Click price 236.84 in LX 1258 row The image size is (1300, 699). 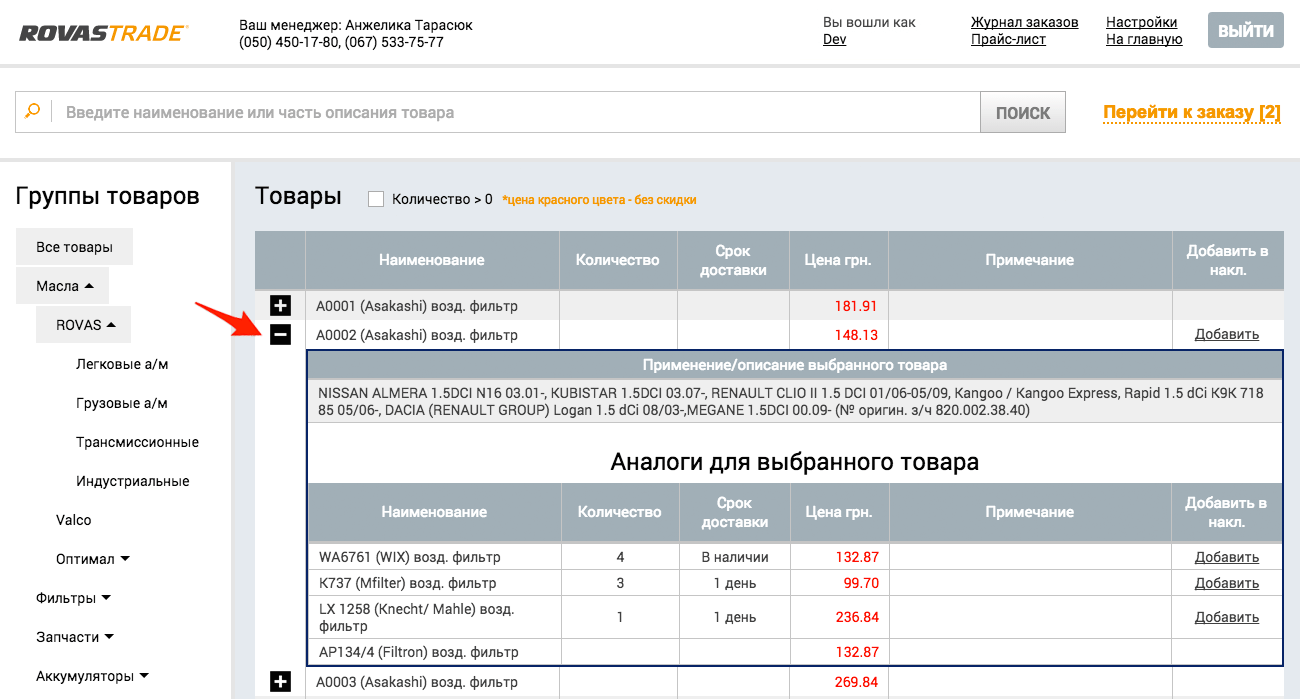(x=857, y=618)
